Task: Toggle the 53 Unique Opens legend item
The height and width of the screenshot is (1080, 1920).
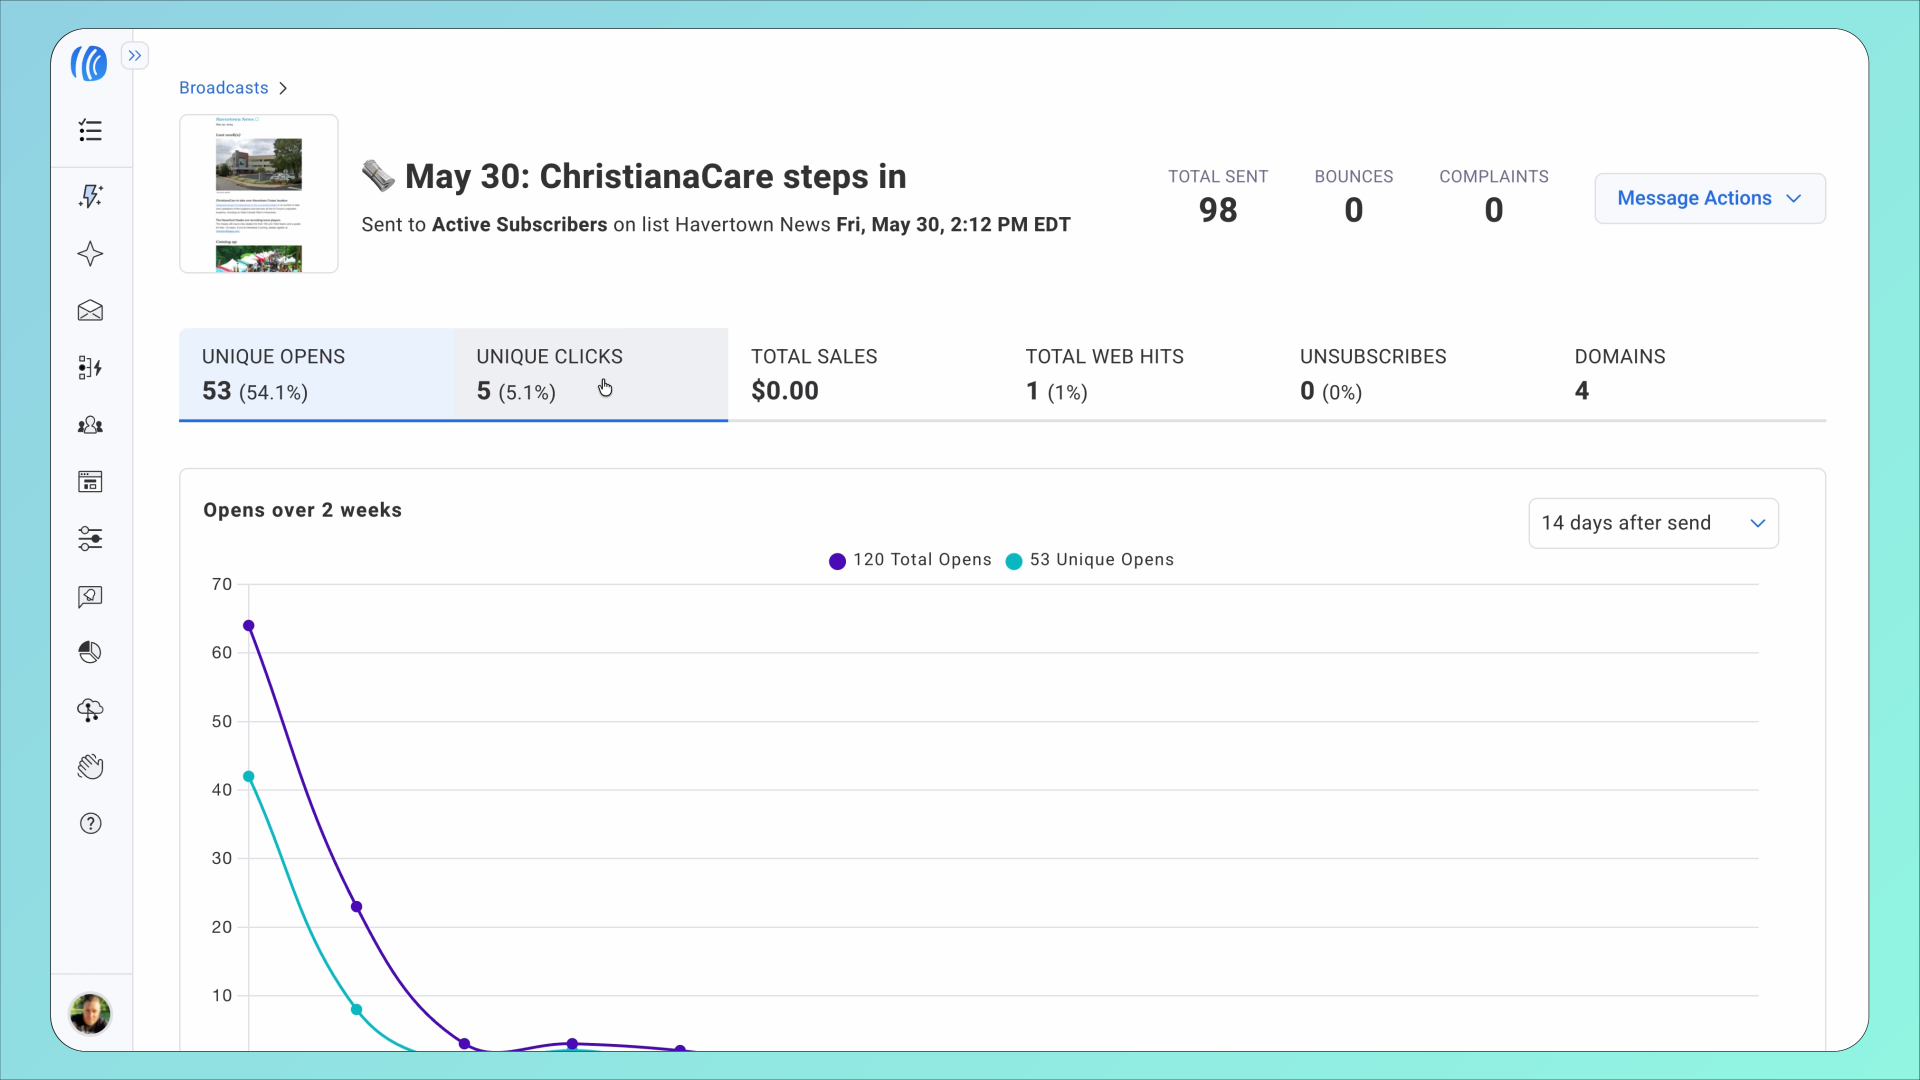Action: 1089,560
